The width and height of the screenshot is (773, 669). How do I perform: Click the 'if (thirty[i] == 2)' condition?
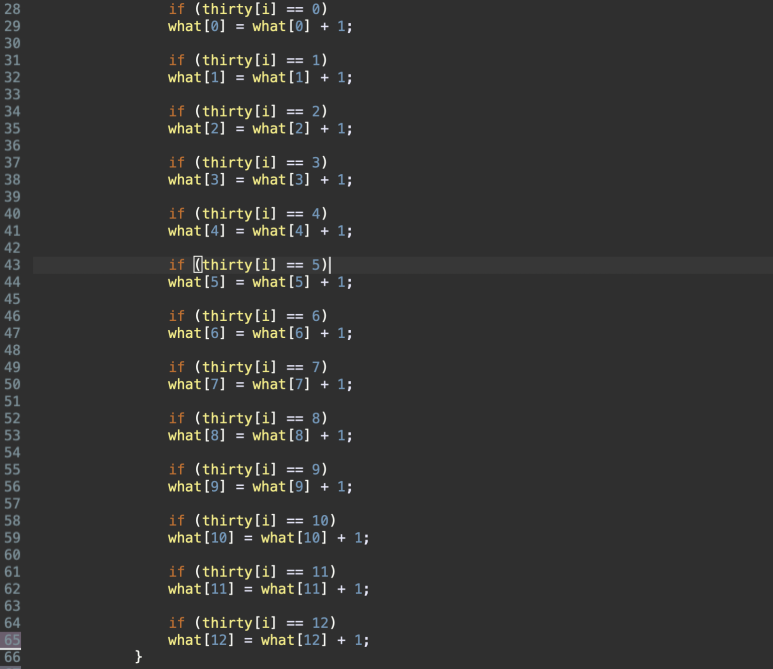click(248, 111)
